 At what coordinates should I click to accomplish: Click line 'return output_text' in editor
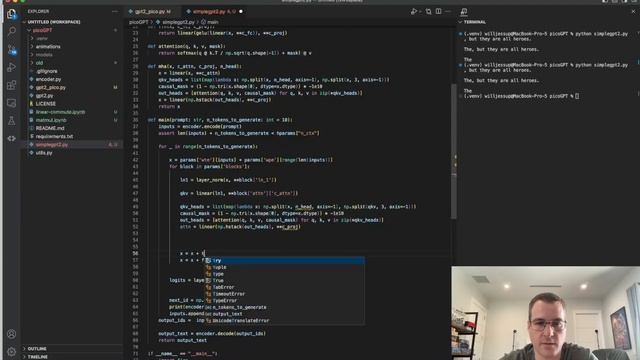pos(182,340)
